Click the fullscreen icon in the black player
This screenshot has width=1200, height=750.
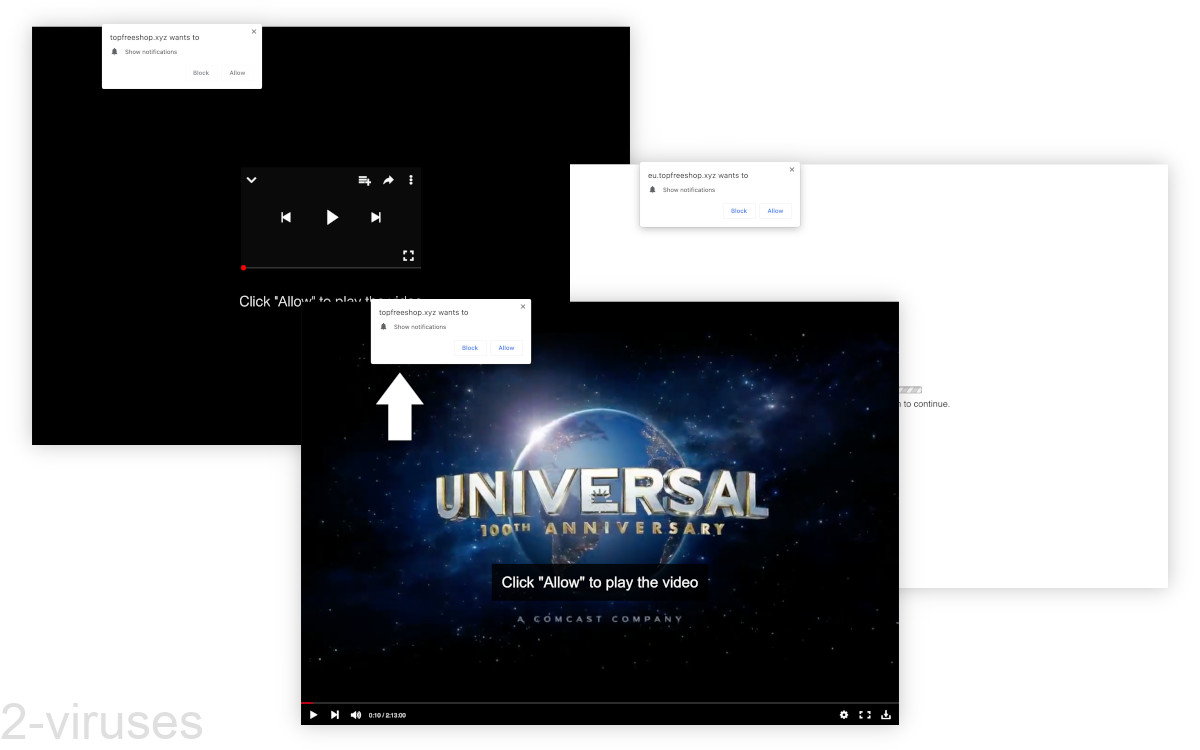coord(408,255)
